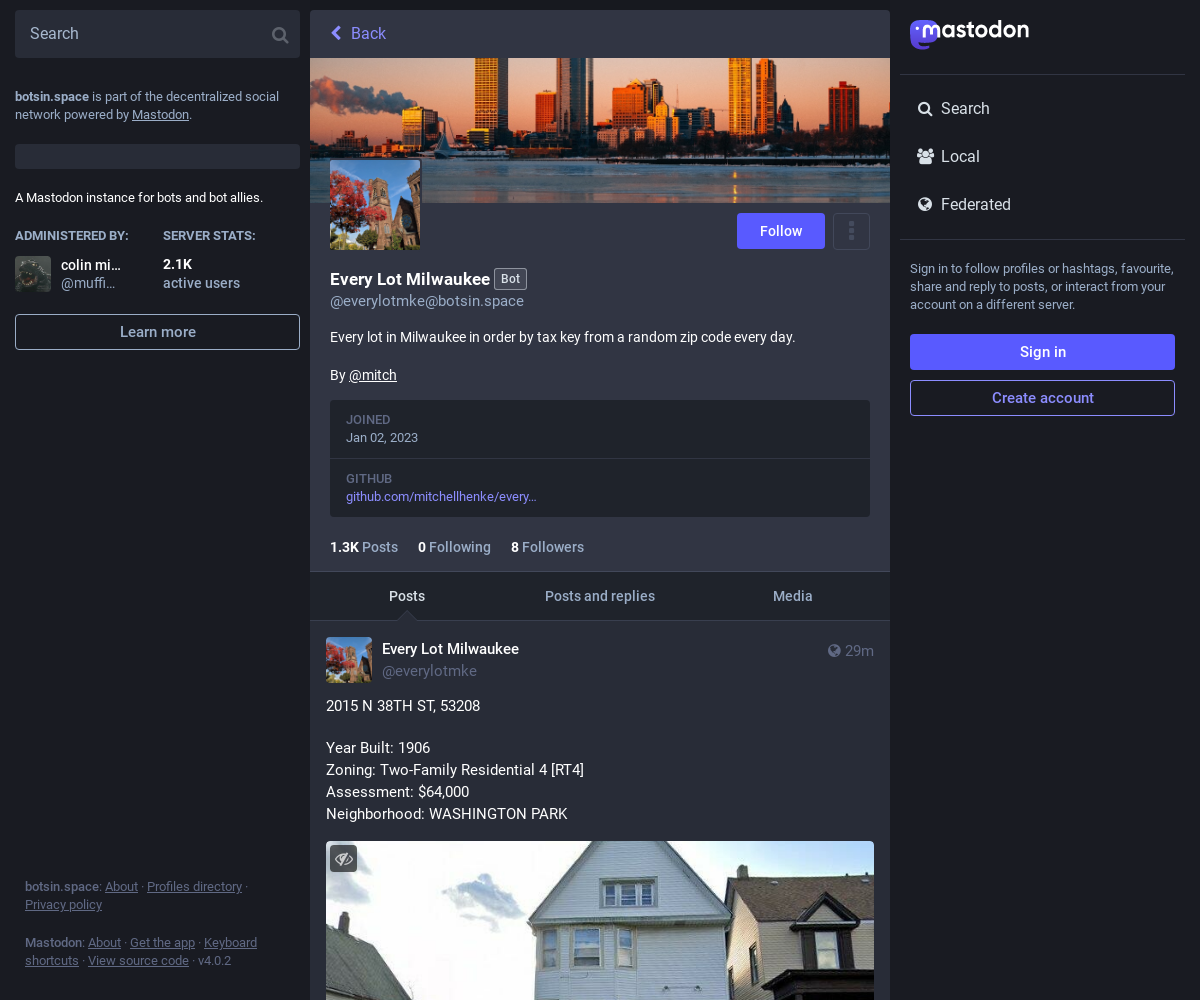
Task: Click the Local timeline people icon
Action: click(x=925, y=157)
